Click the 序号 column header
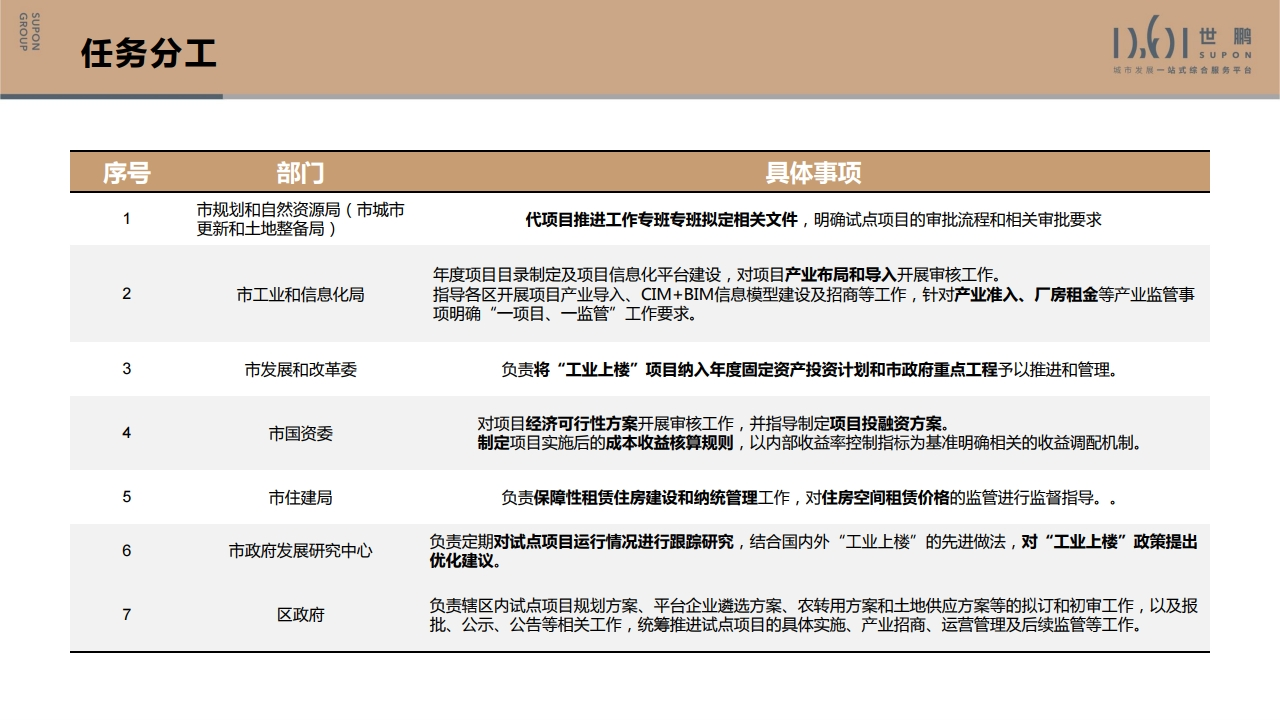Viewport: 1280px width, 720px height. 127,173
